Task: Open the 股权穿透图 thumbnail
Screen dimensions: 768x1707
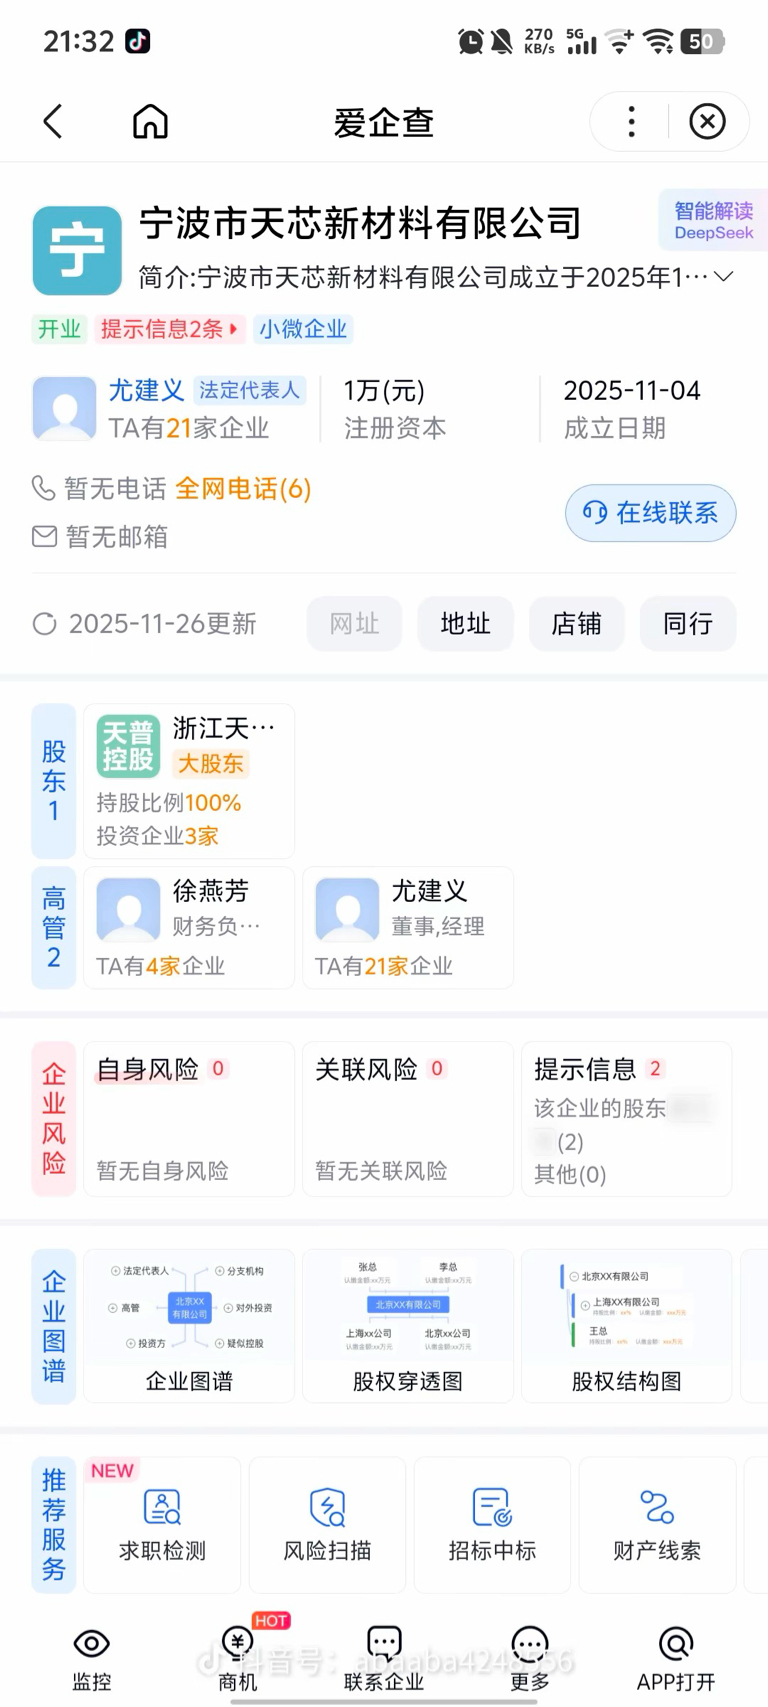Action: 408,1325
